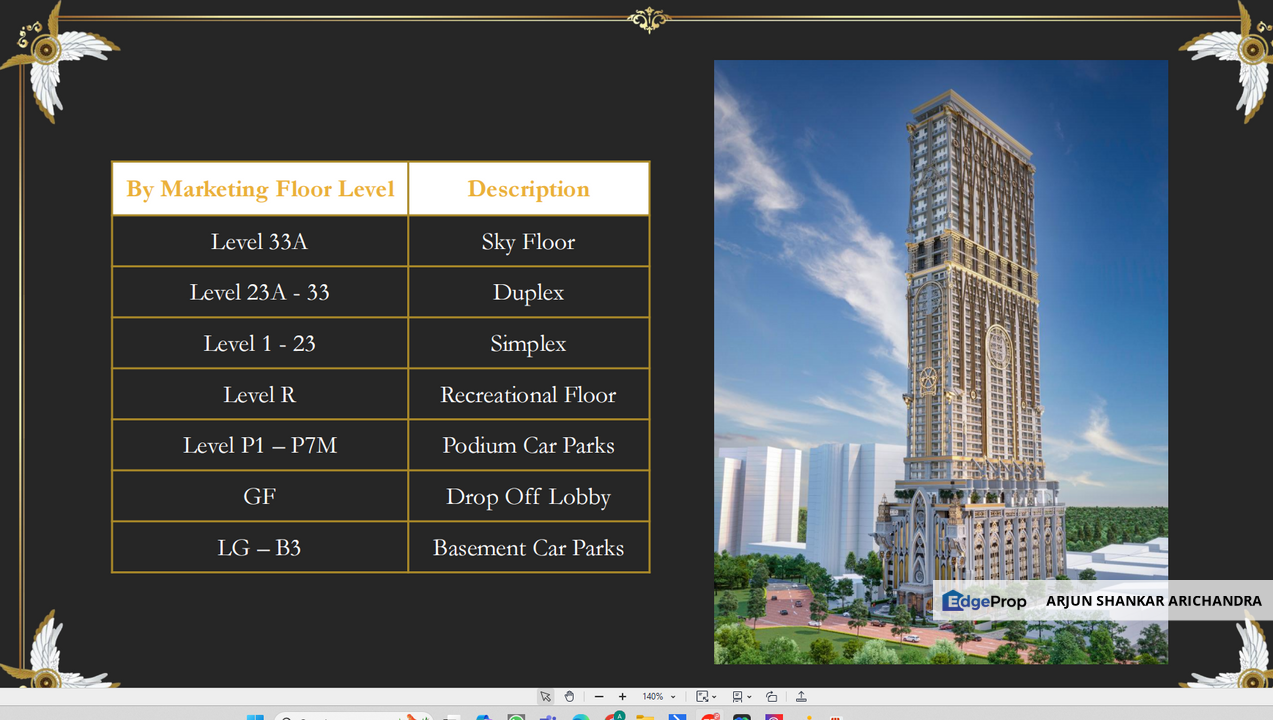Image resolution: width=1273 pixels, height=720 pixels.
Task: Select the 'Description' table header cell
Action: (528, 189)
